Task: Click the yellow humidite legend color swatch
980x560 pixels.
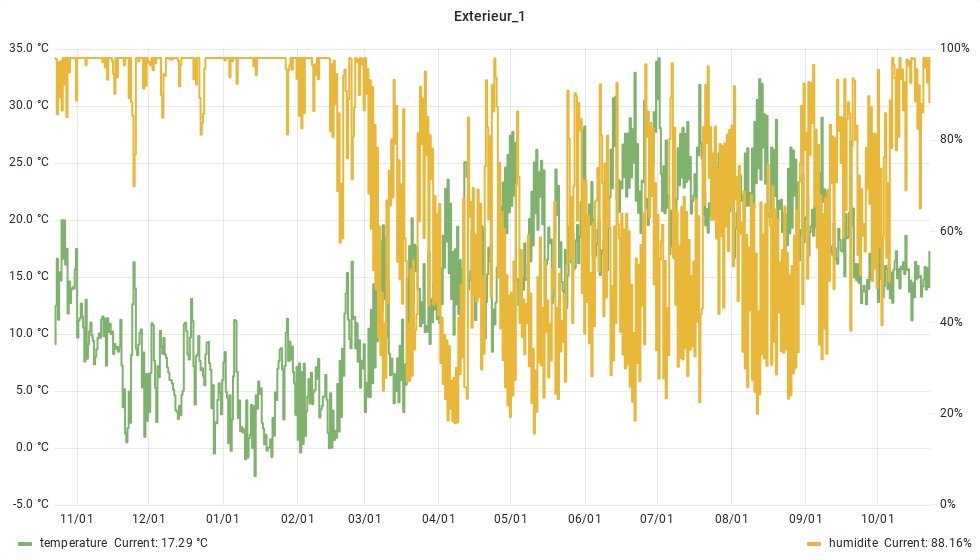Action: point(813,543)
